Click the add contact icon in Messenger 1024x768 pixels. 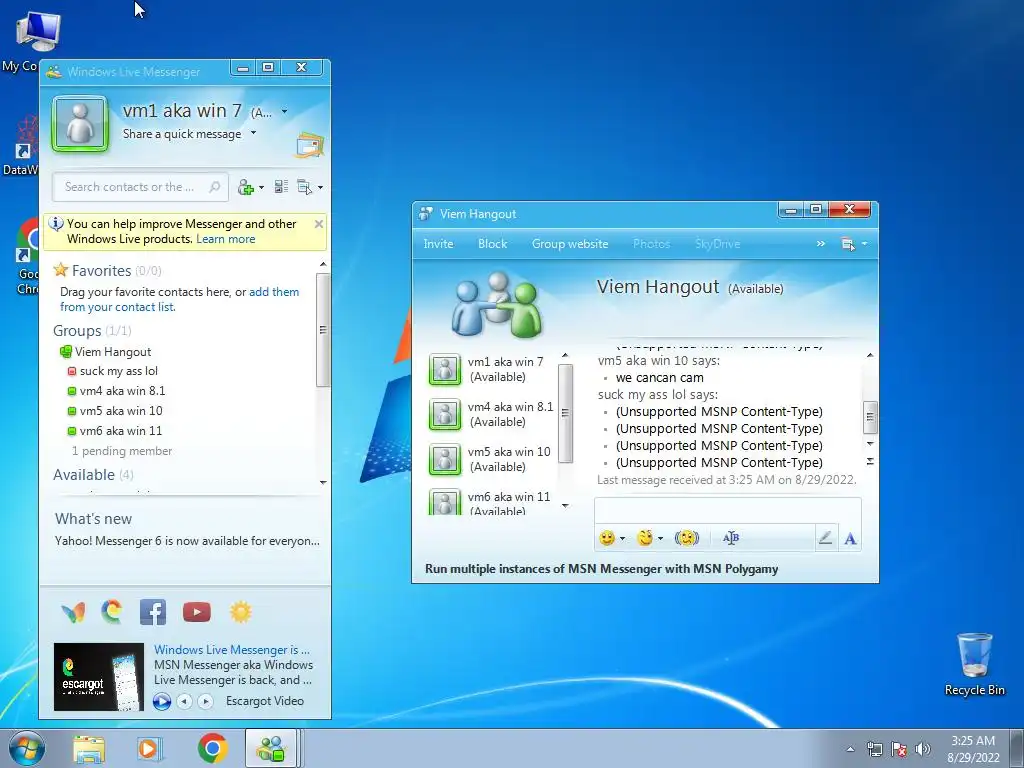click(246, 187)
